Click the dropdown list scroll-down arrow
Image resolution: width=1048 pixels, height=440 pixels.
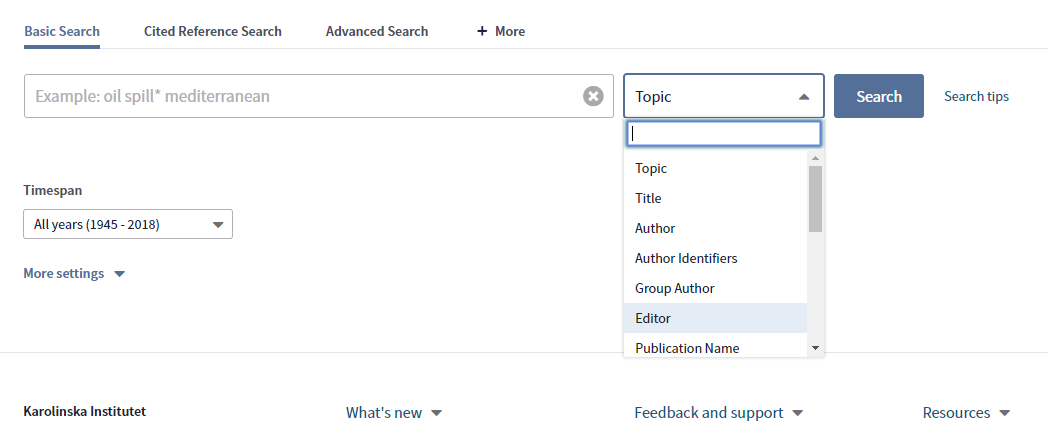pos(815,348)
